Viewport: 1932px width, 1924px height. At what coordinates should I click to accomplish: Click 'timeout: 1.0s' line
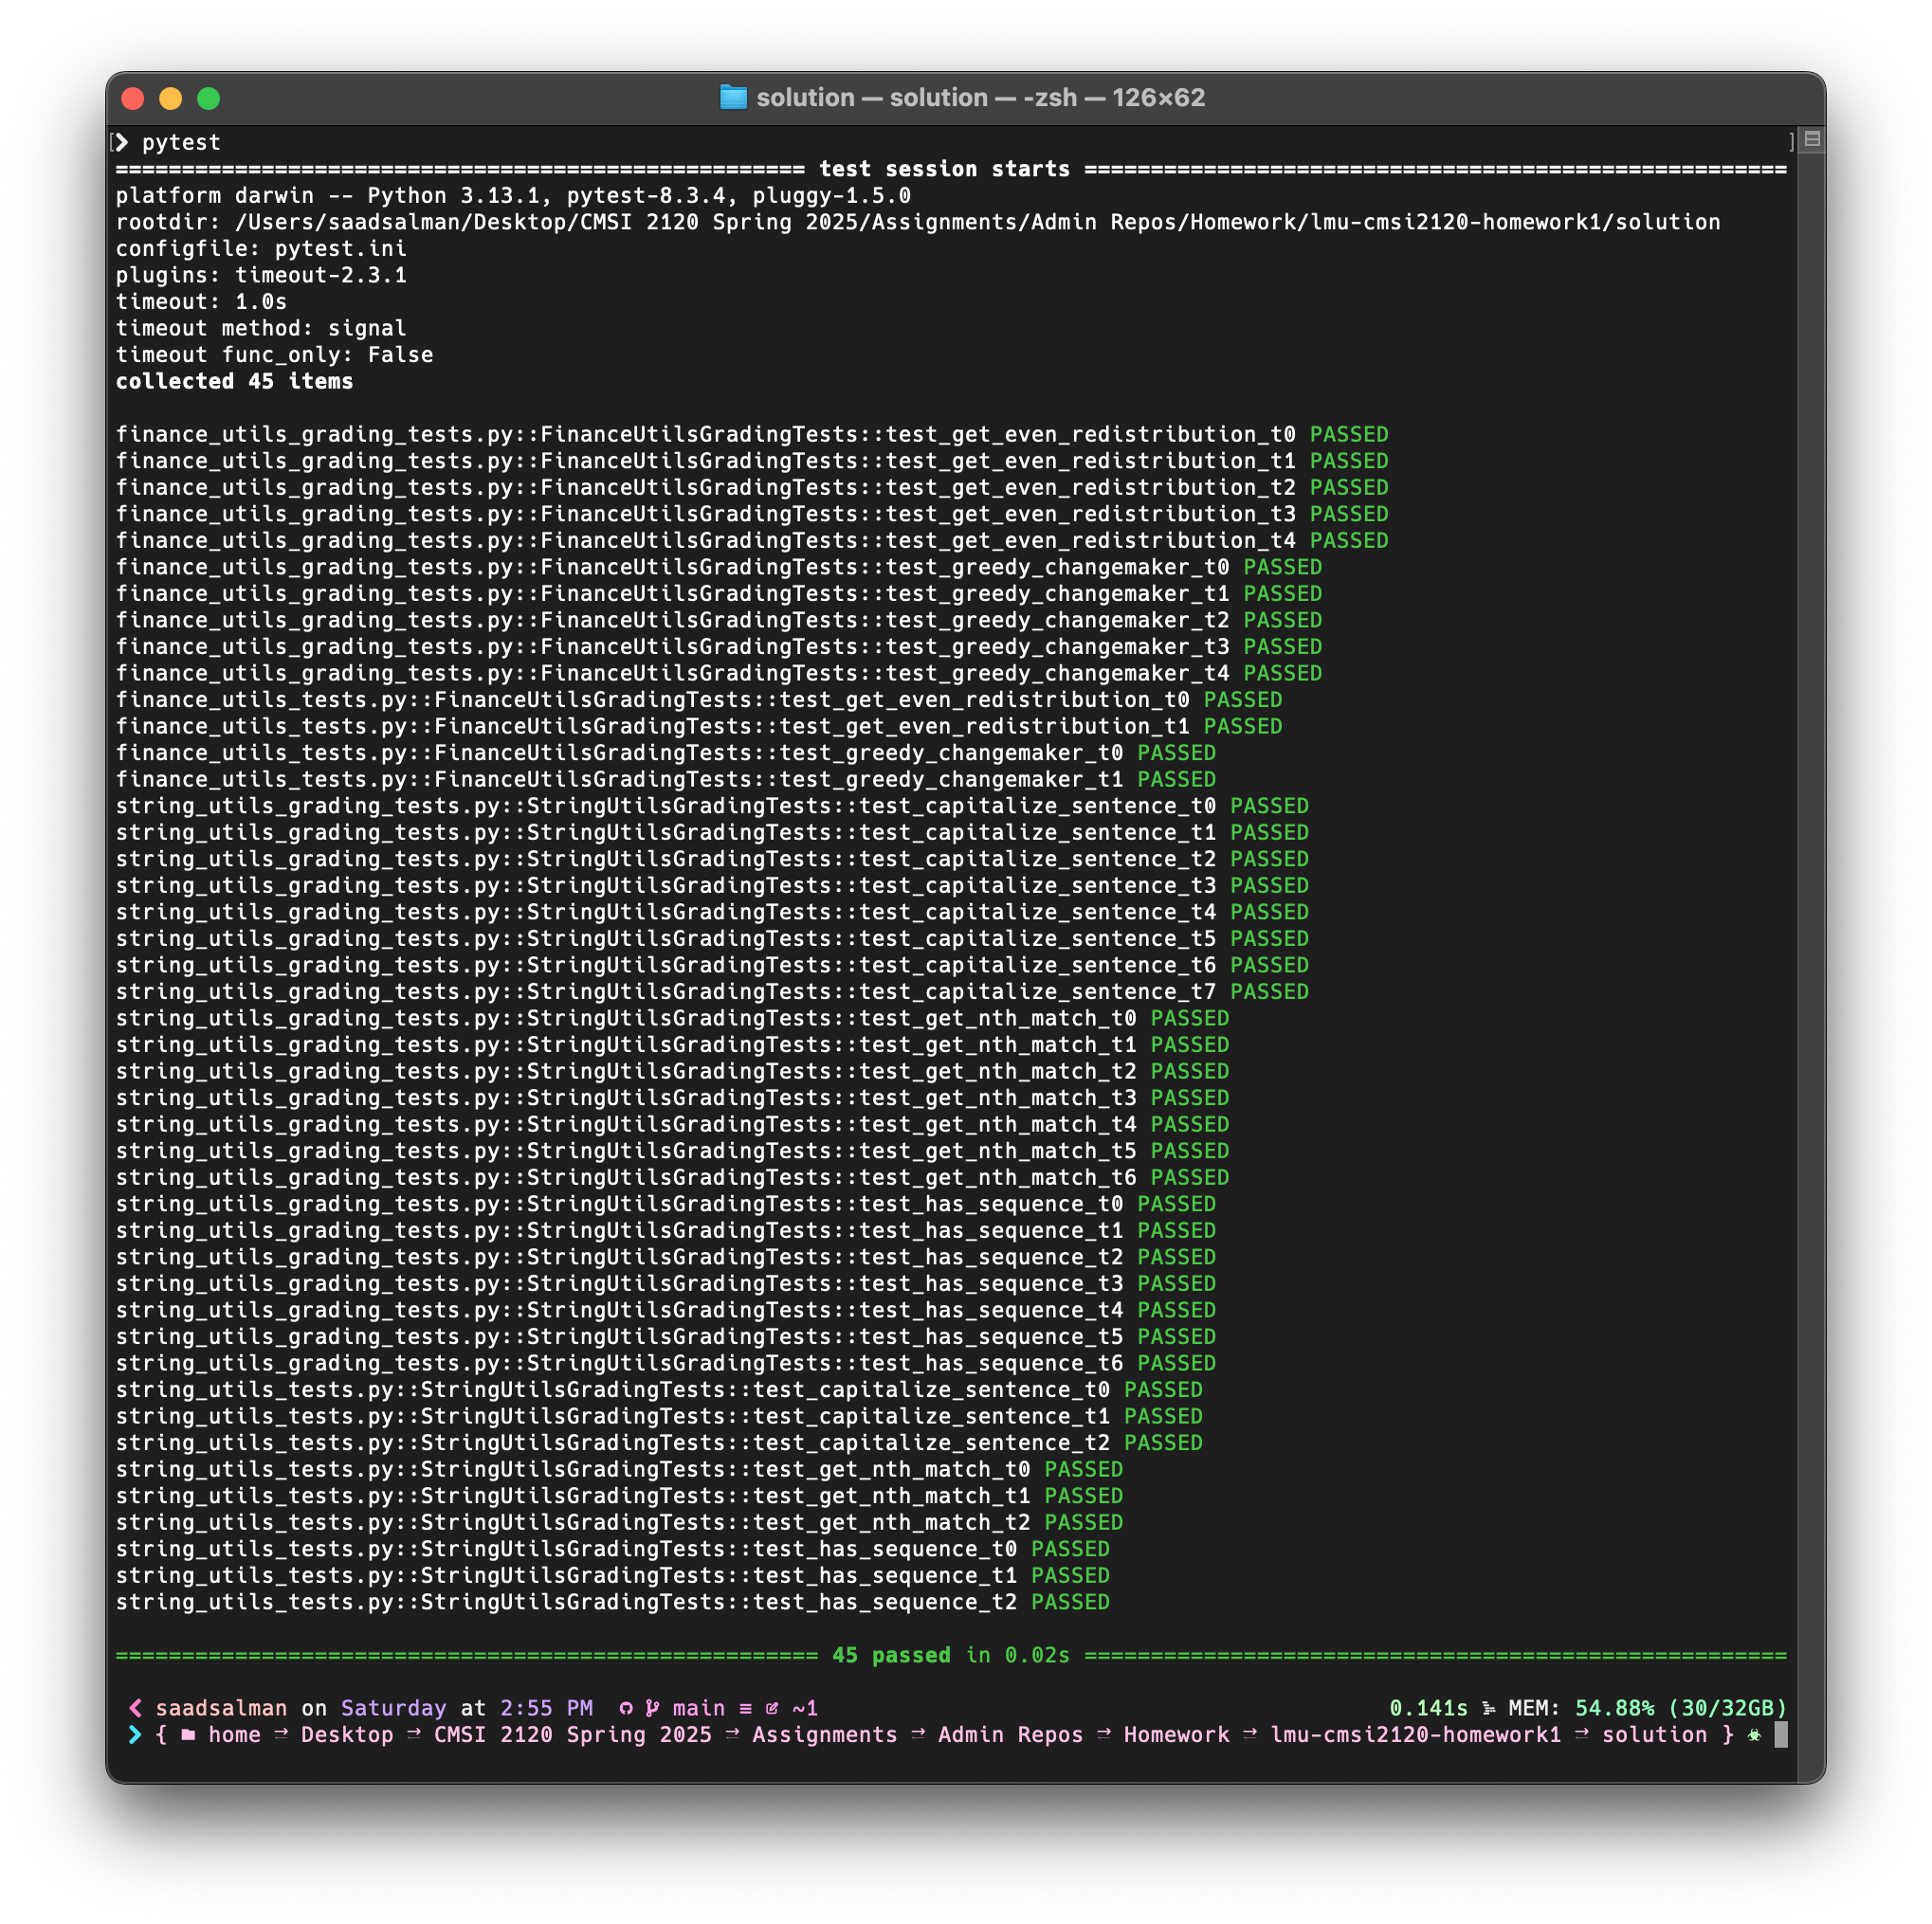coord(201,302)
